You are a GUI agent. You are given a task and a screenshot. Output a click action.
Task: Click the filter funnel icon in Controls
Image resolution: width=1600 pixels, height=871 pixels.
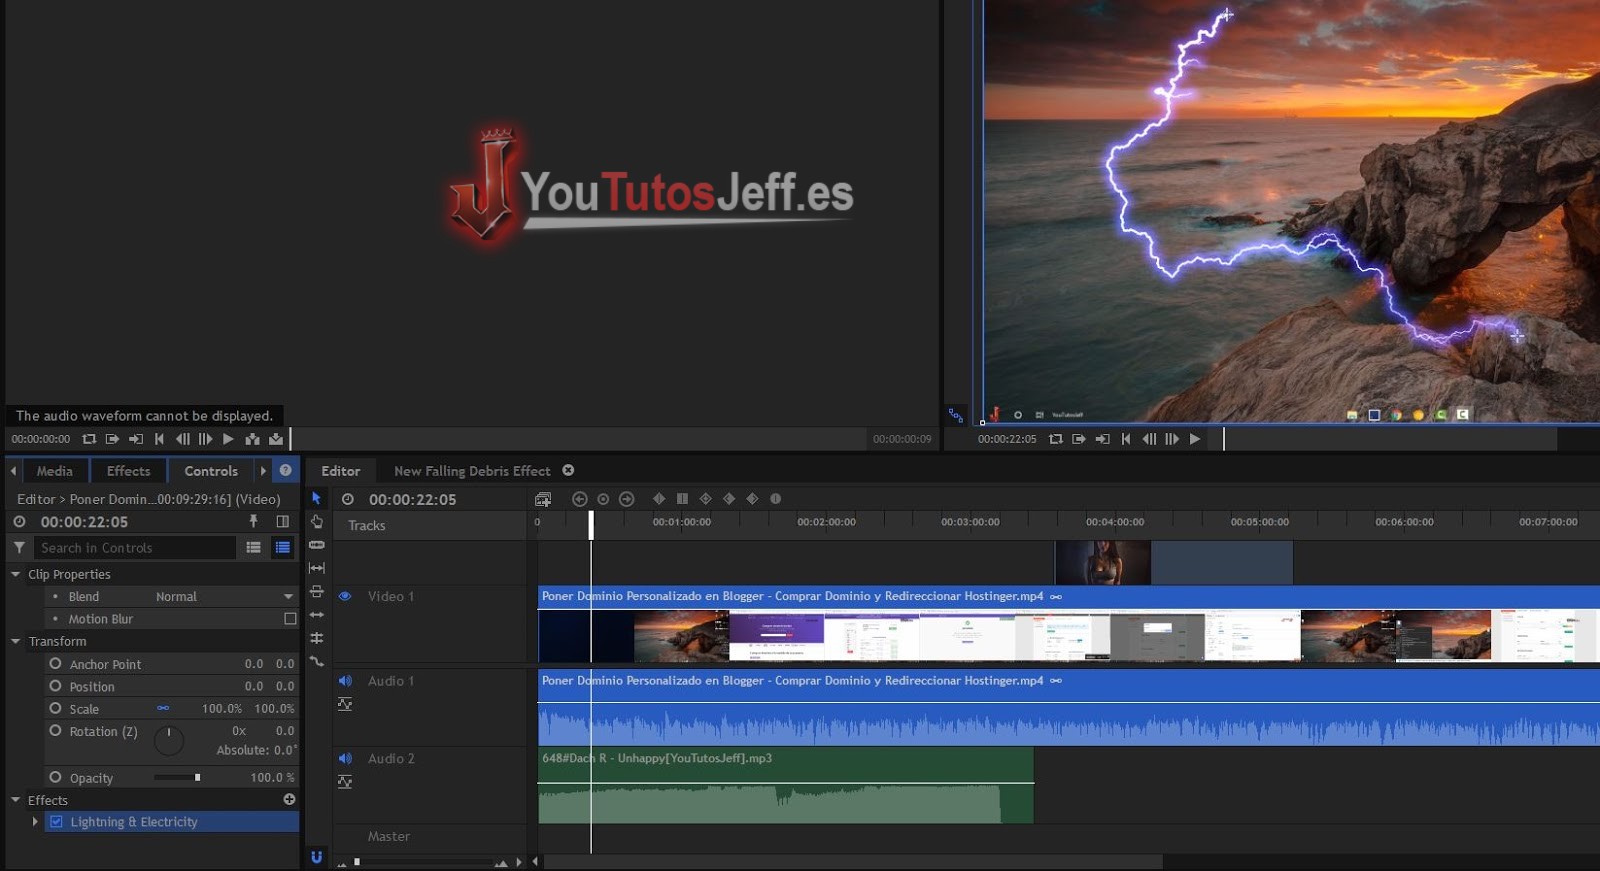tap(19, 547)
